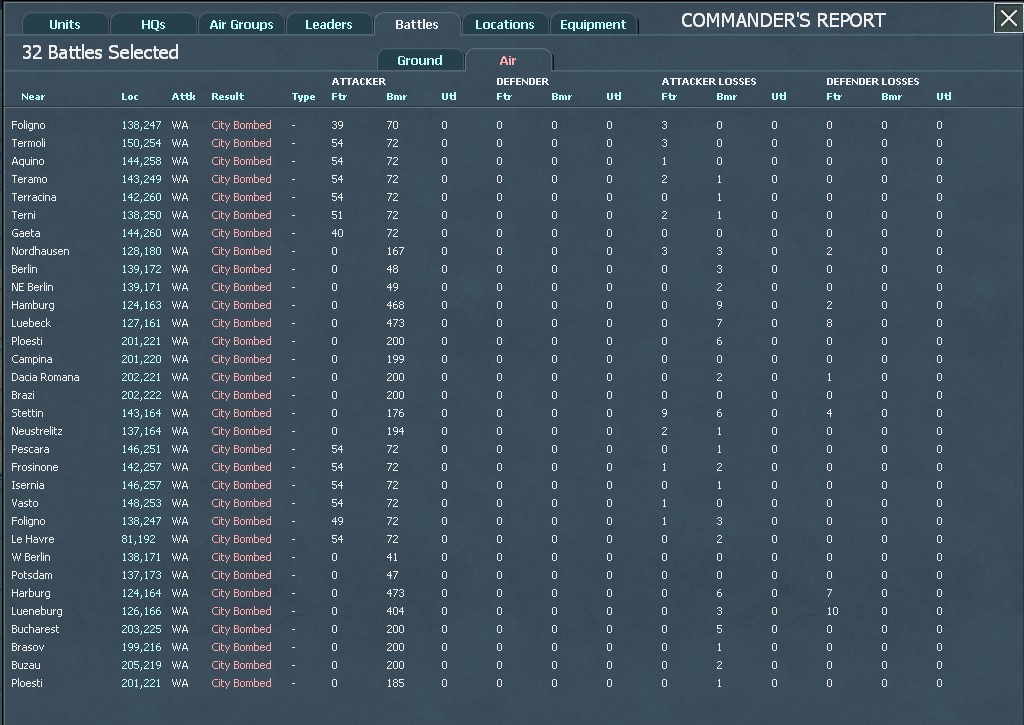Click Bucharest location 203,225
This screenshot has height=725, width=1024.
pyautogui.click(x=141, y=629)
